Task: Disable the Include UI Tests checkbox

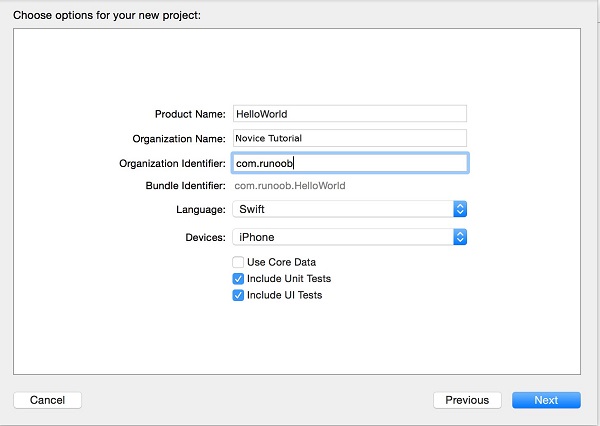Action: click(238, 296)
